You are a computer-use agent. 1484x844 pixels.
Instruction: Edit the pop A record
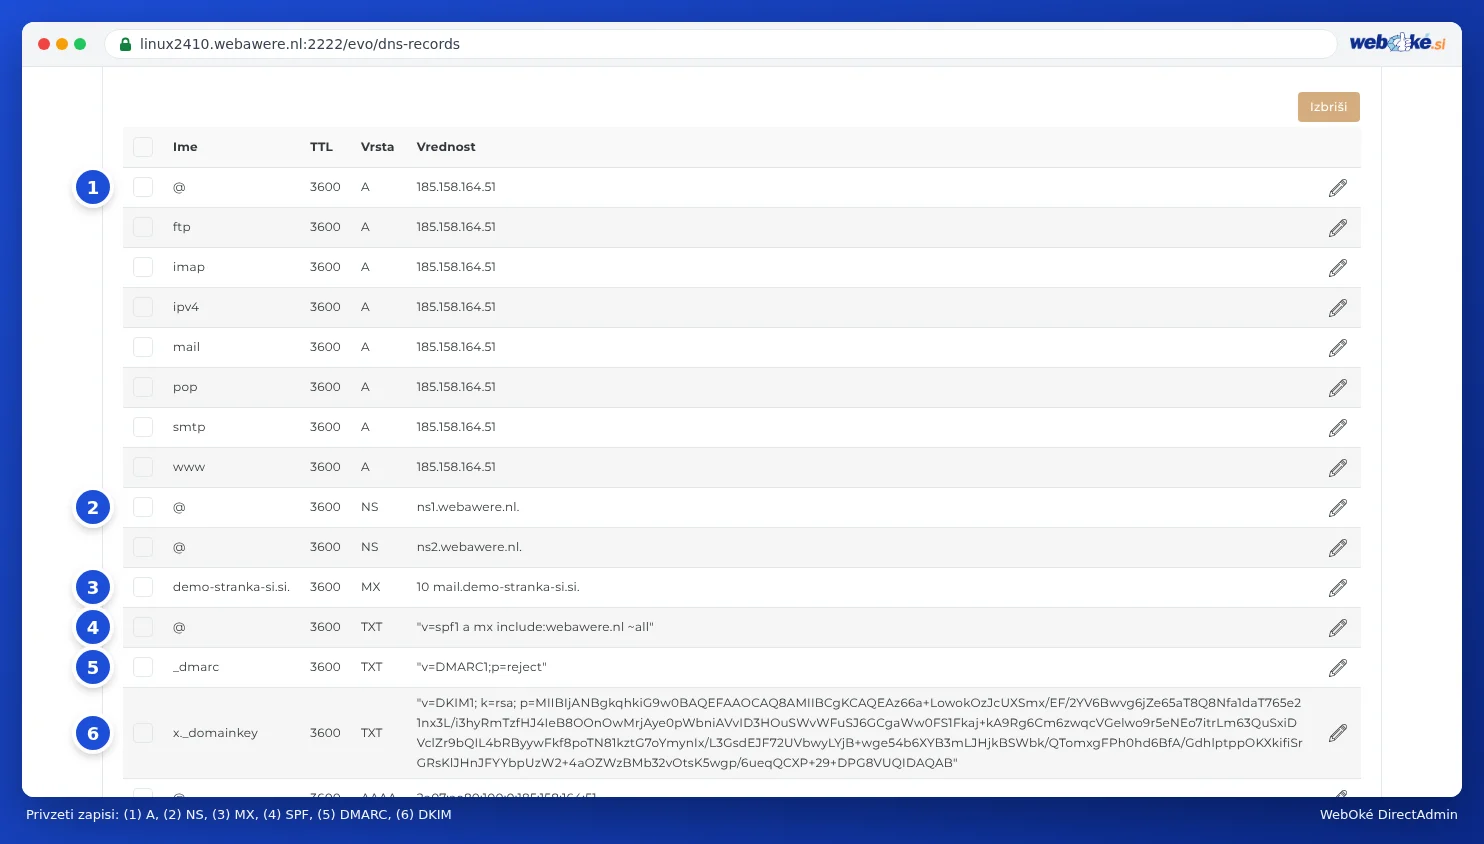1338,388
